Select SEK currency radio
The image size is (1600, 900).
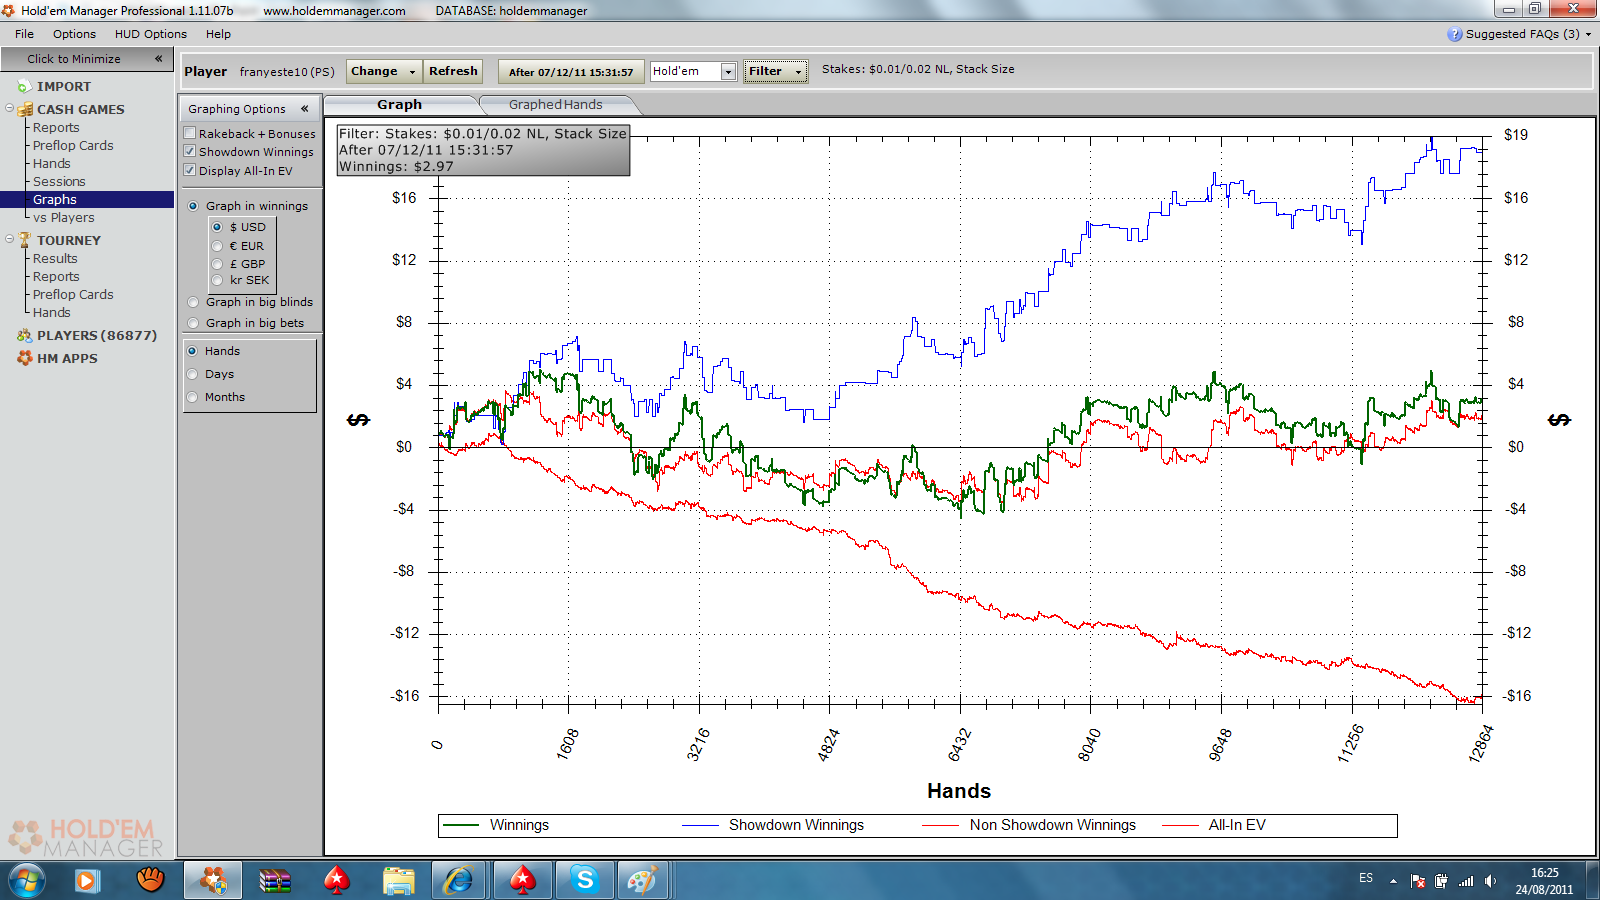point(217,280)
